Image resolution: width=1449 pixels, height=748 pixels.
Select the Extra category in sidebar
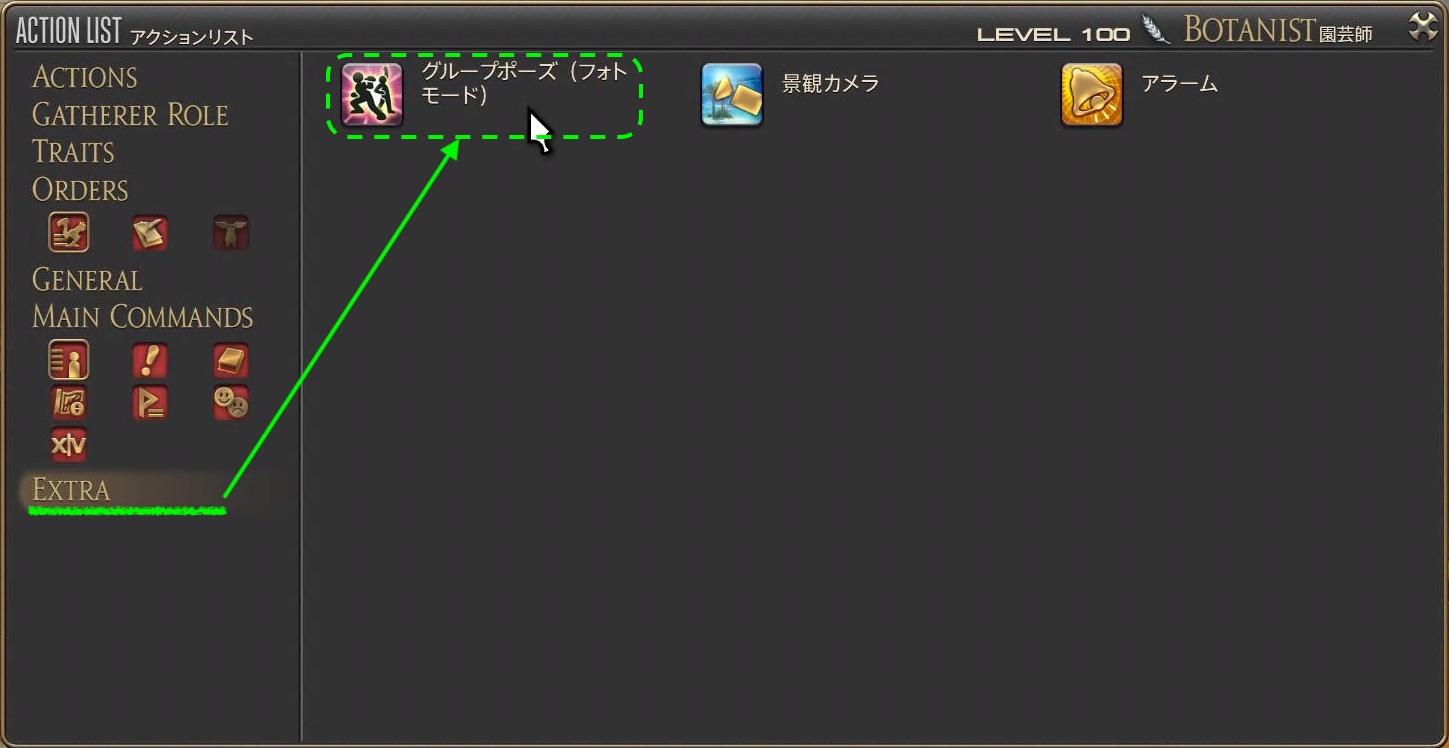71,490
